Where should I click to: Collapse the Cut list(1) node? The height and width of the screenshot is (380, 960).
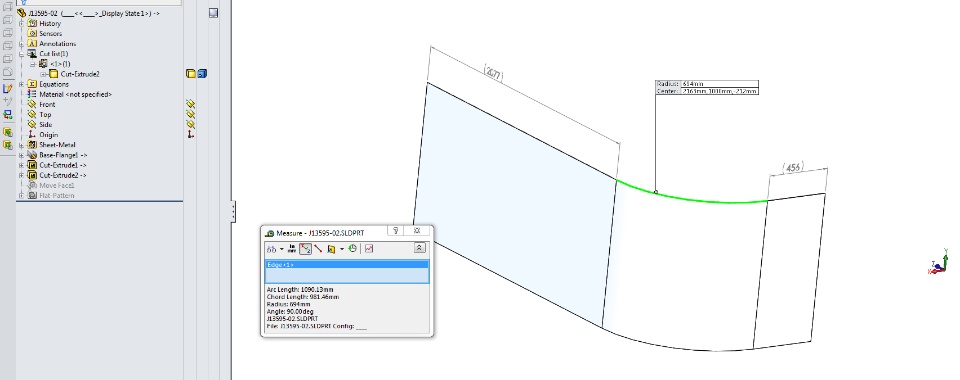tap(21, 54)
